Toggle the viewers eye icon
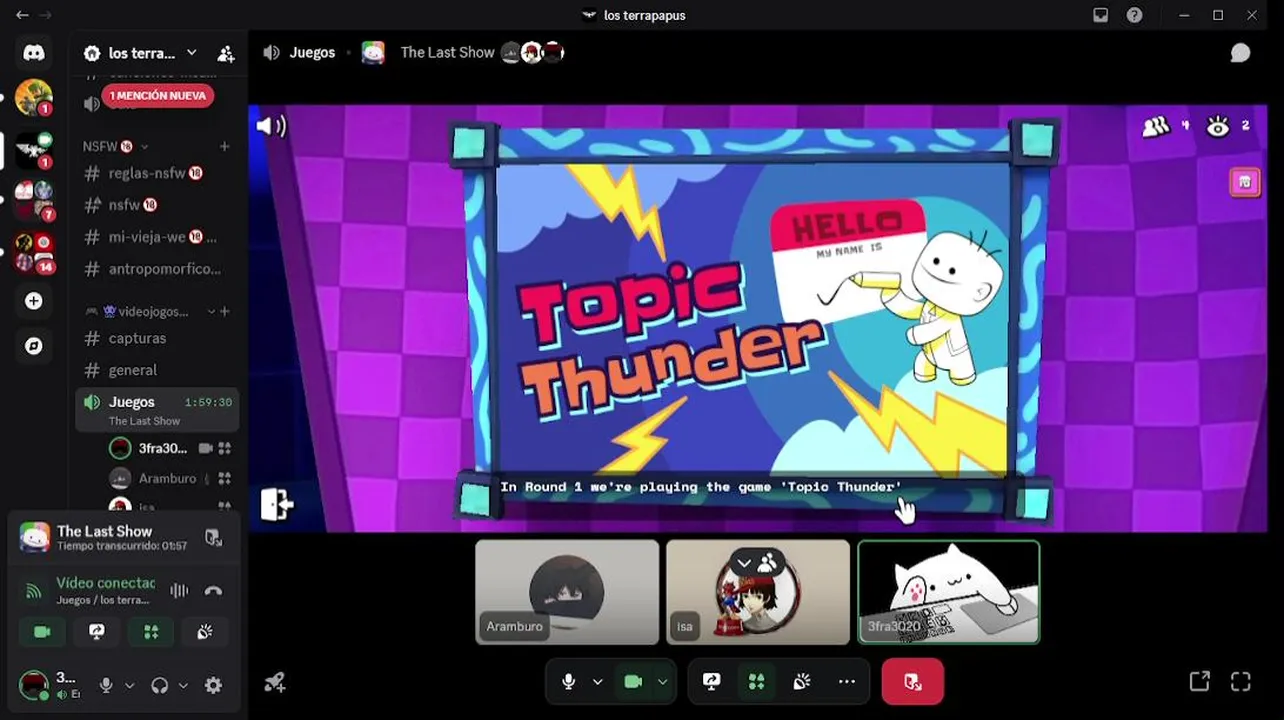This screenshot has height=720, width=1284. [x=1217, y=127]
